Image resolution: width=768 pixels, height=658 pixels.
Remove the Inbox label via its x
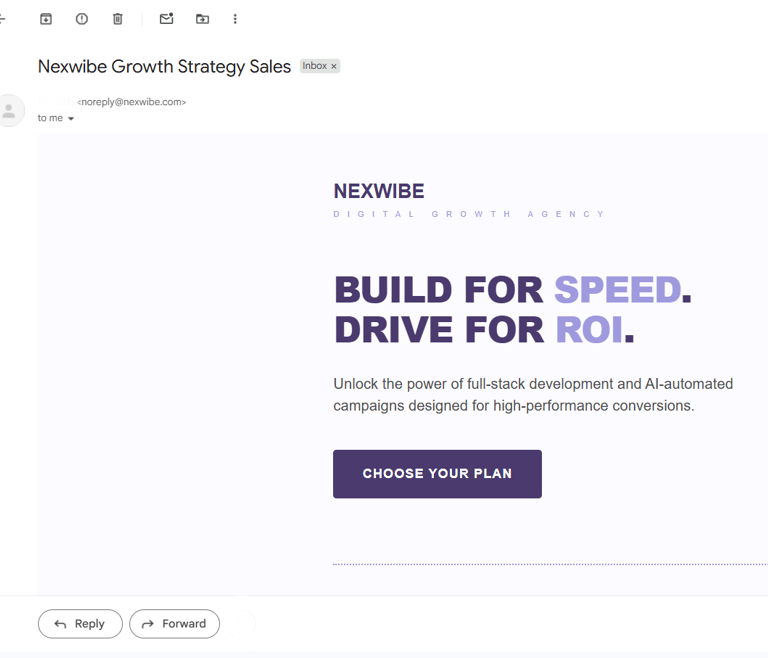click(x=334, y=66)
